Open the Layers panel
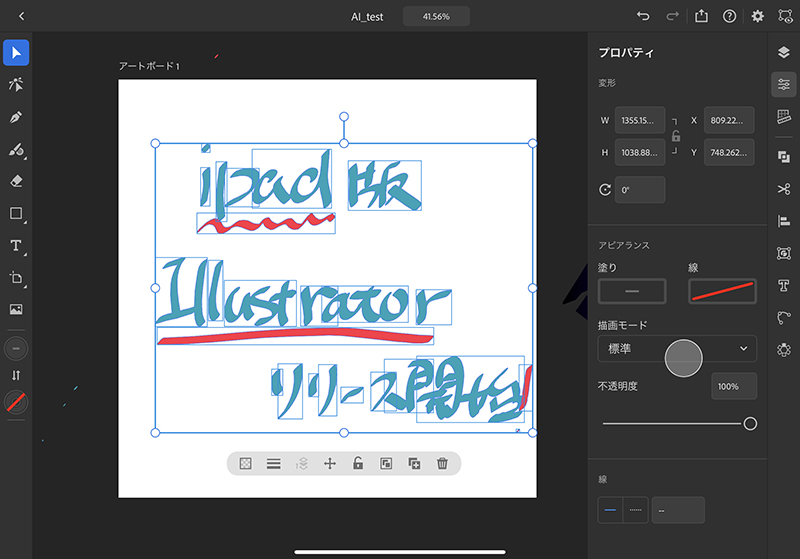Viewport: 800px width, 559px height. click(784, 52)
